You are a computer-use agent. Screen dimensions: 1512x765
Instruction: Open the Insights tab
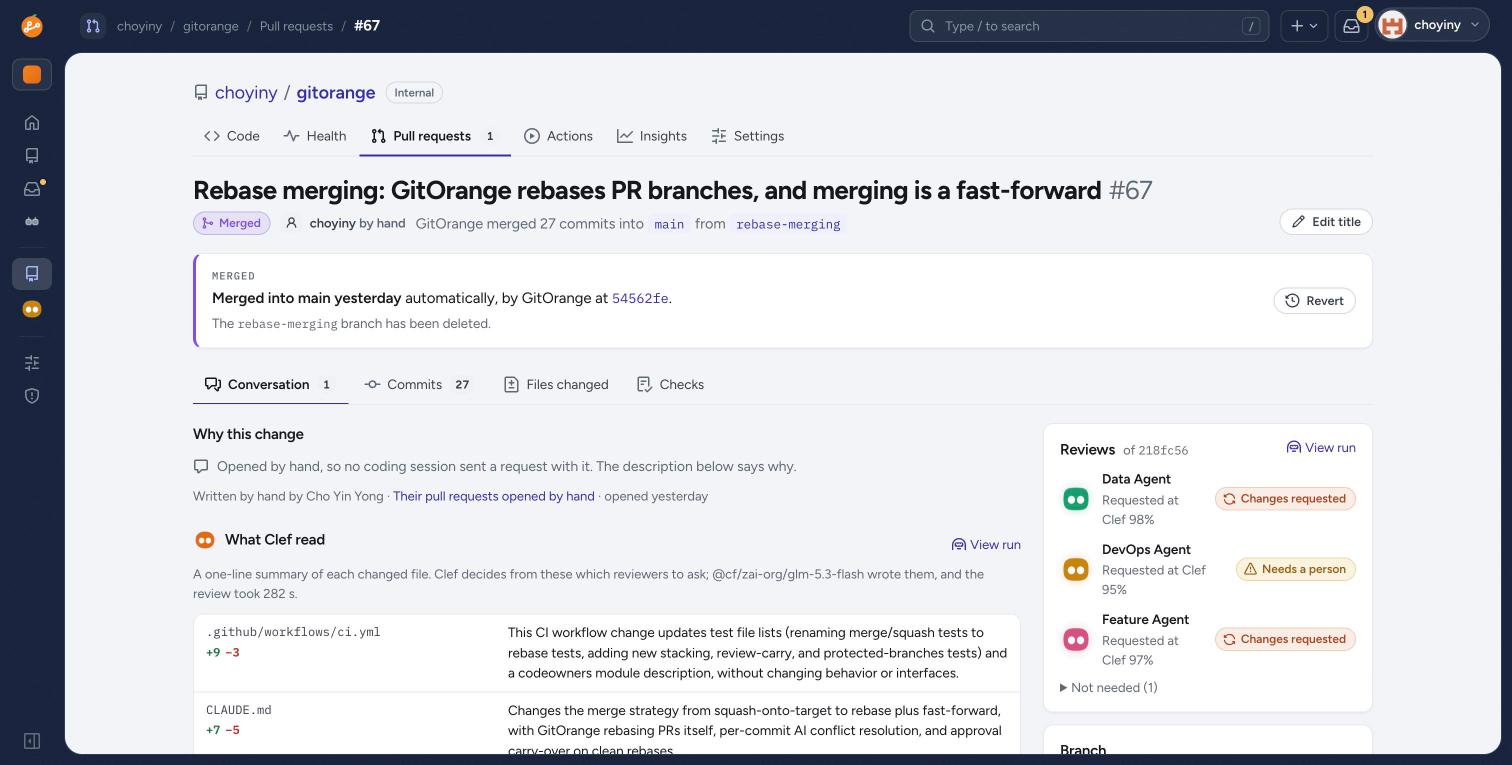652,136
